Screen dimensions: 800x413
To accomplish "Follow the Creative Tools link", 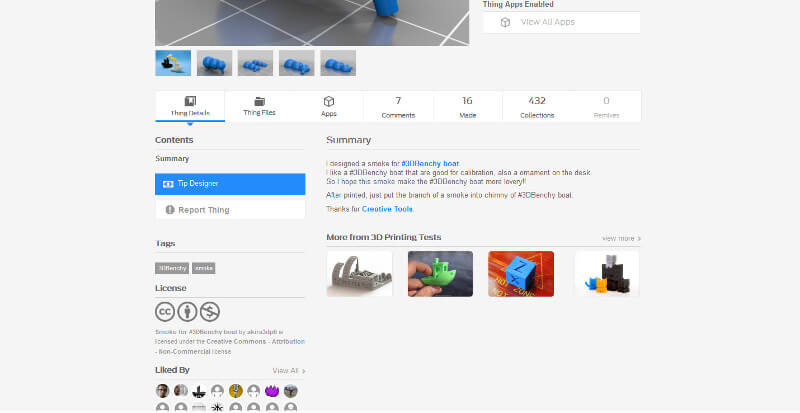I will 389,208.
